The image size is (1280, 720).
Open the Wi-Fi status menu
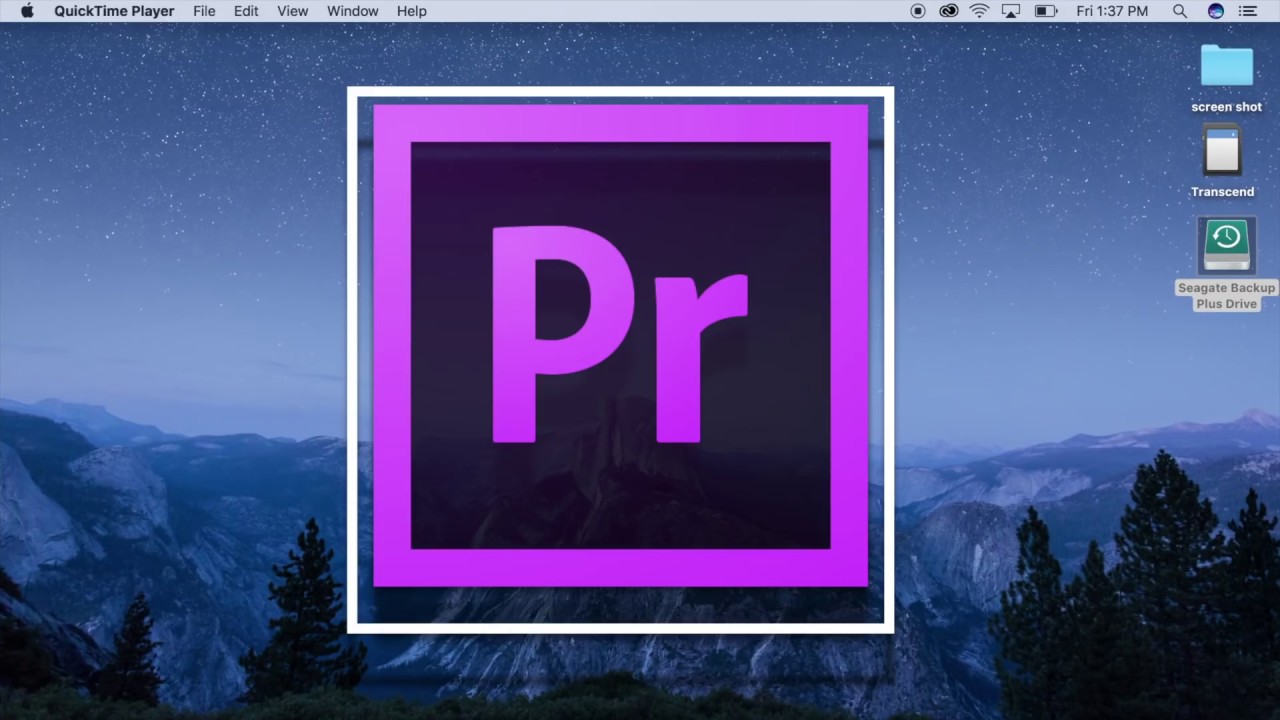(979, 11)
